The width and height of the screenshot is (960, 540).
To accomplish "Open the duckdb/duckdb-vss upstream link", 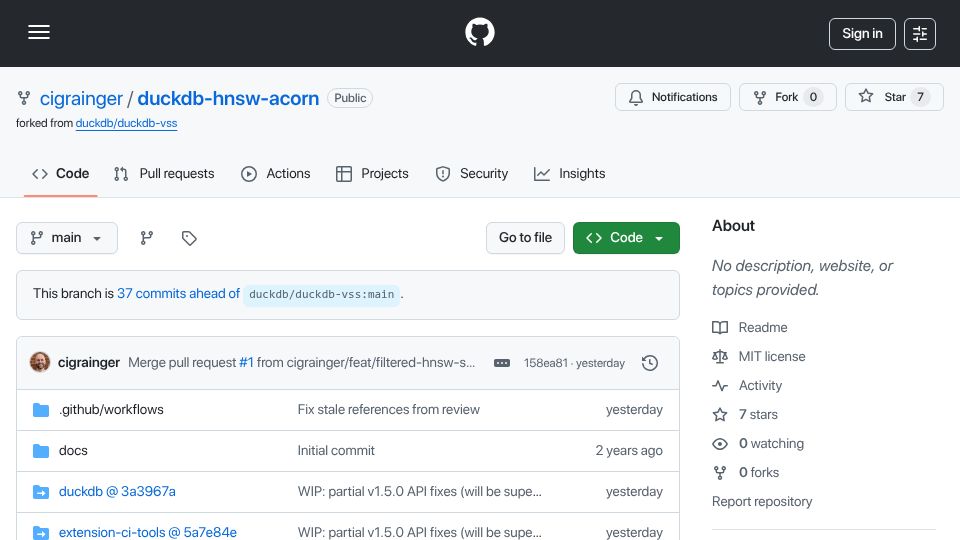I will pyautogui.click(x=126, y=123).
